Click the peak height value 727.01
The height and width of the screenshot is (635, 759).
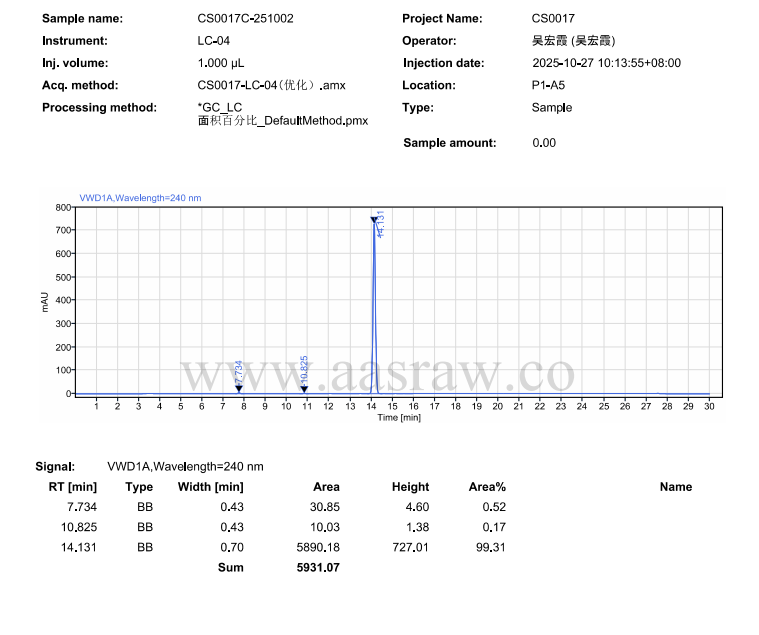pos(410,546)
